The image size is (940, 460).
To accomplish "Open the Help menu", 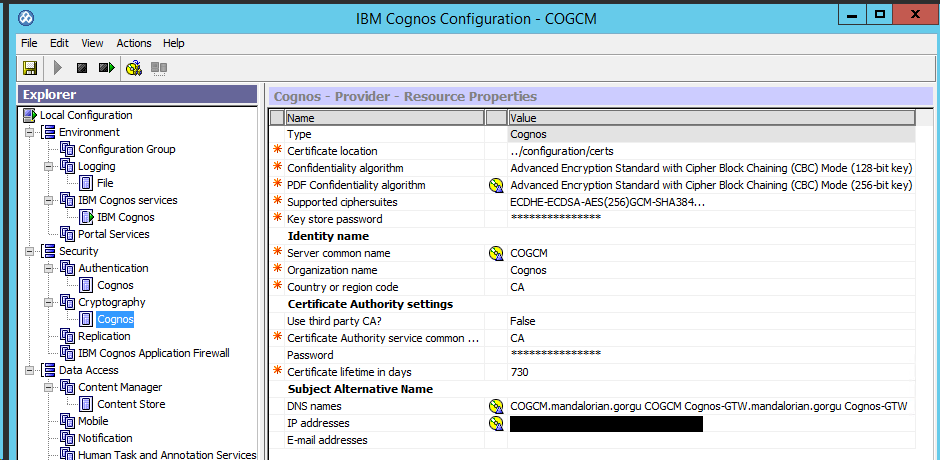I will tap(173, 43).
